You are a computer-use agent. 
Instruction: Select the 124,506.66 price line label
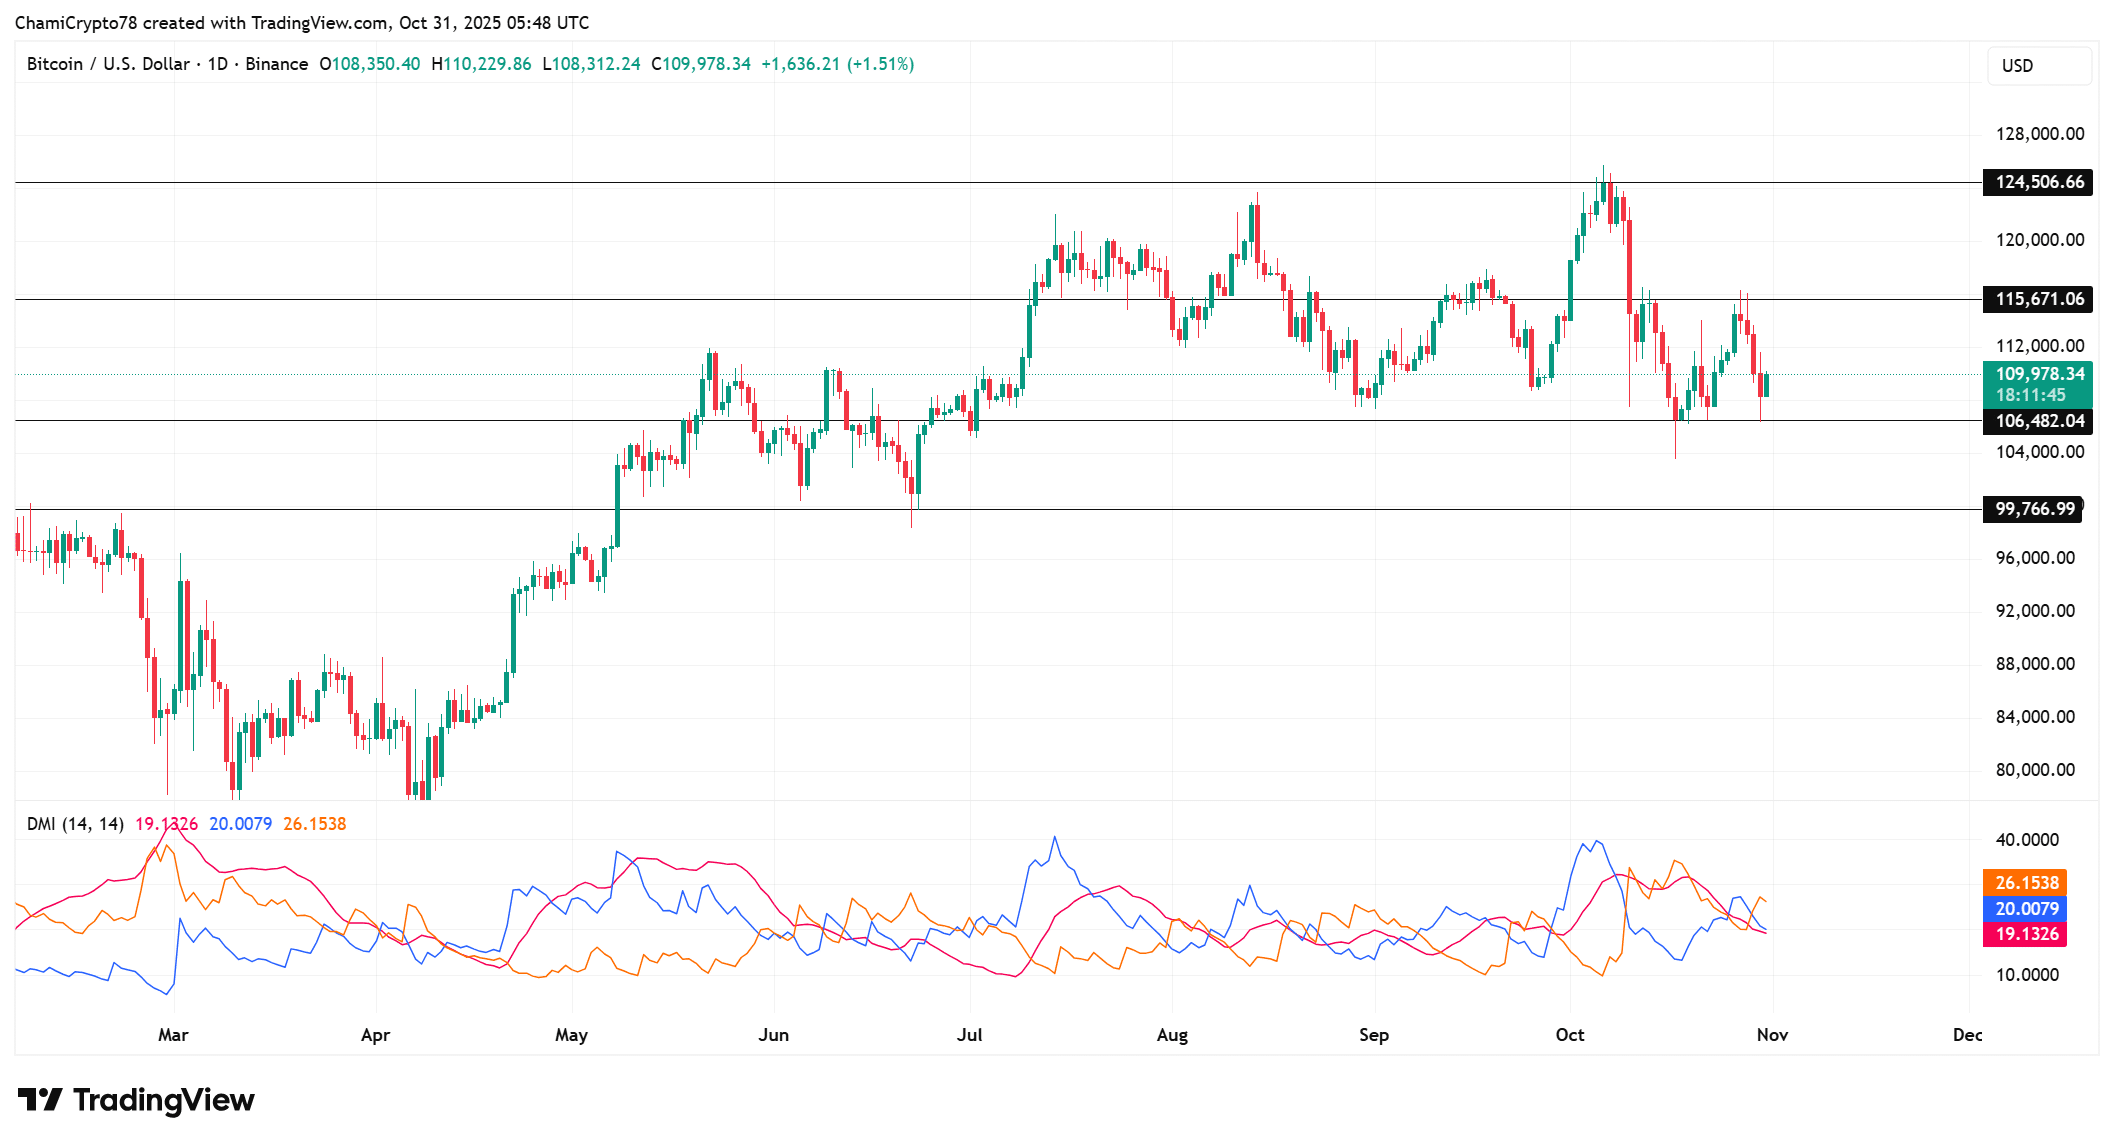[x=2038, y=182]
